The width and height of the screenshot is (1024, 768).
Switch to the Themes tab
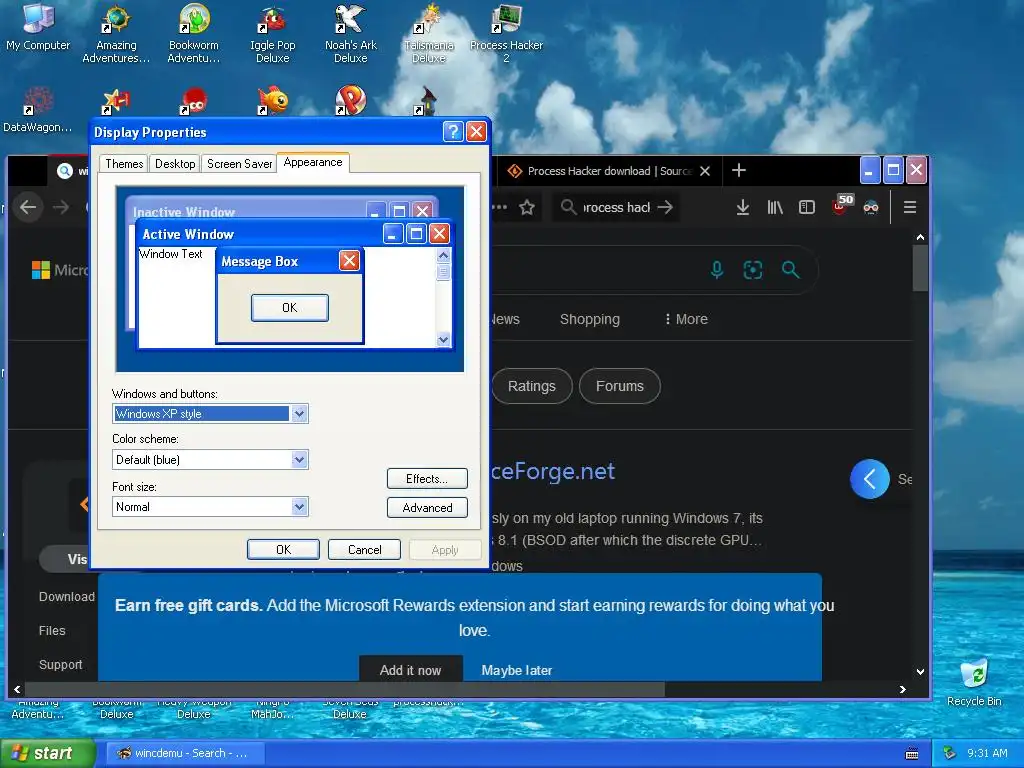124,164
